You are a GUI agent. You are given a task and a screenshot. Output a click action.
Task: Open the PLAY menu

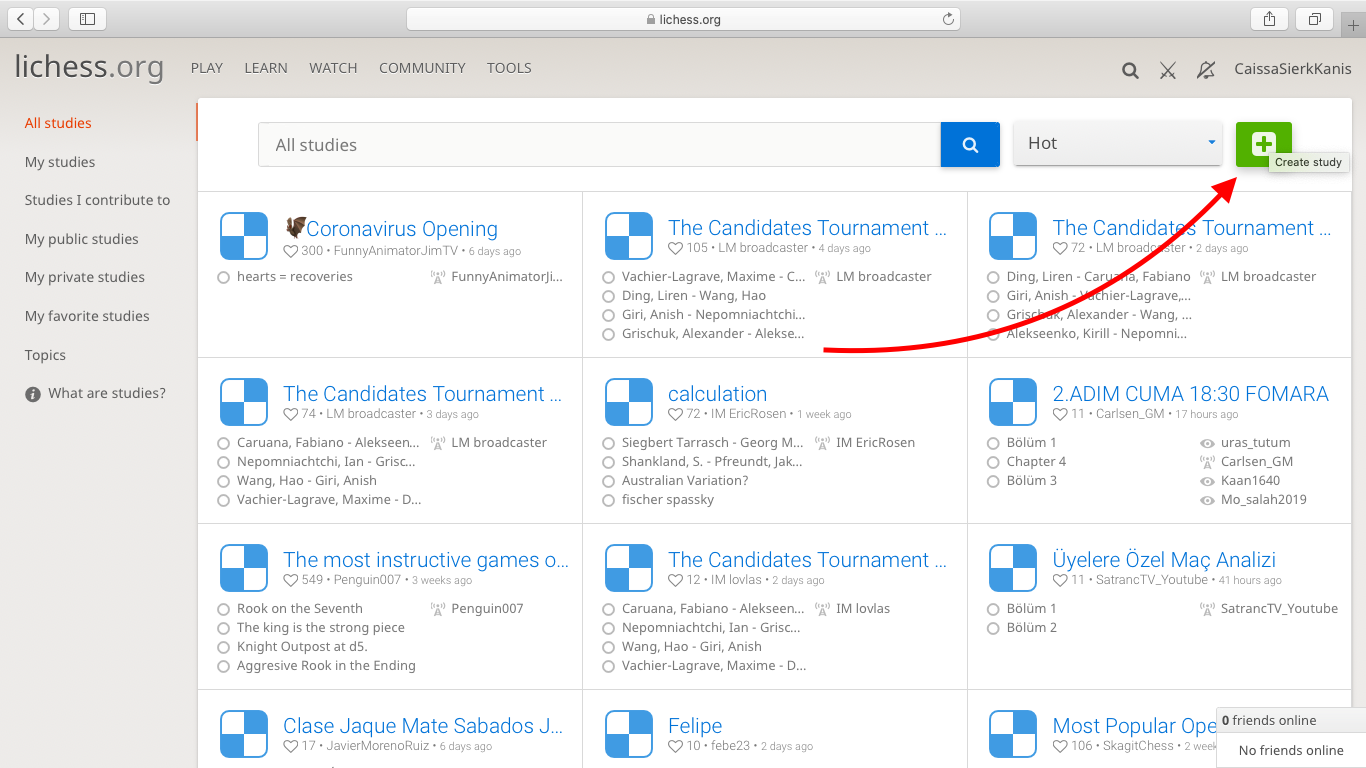click(x=207, y=68)
